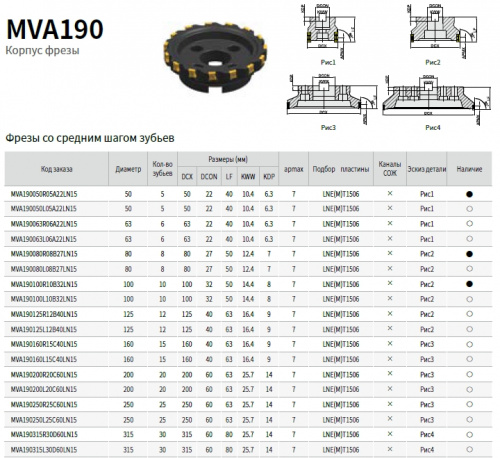This screenshot has height=458, width=500.
Task: Click LNE(M)T1506 insert in MVA190063L06A22LN15 row
Action: tap(341, 239)
